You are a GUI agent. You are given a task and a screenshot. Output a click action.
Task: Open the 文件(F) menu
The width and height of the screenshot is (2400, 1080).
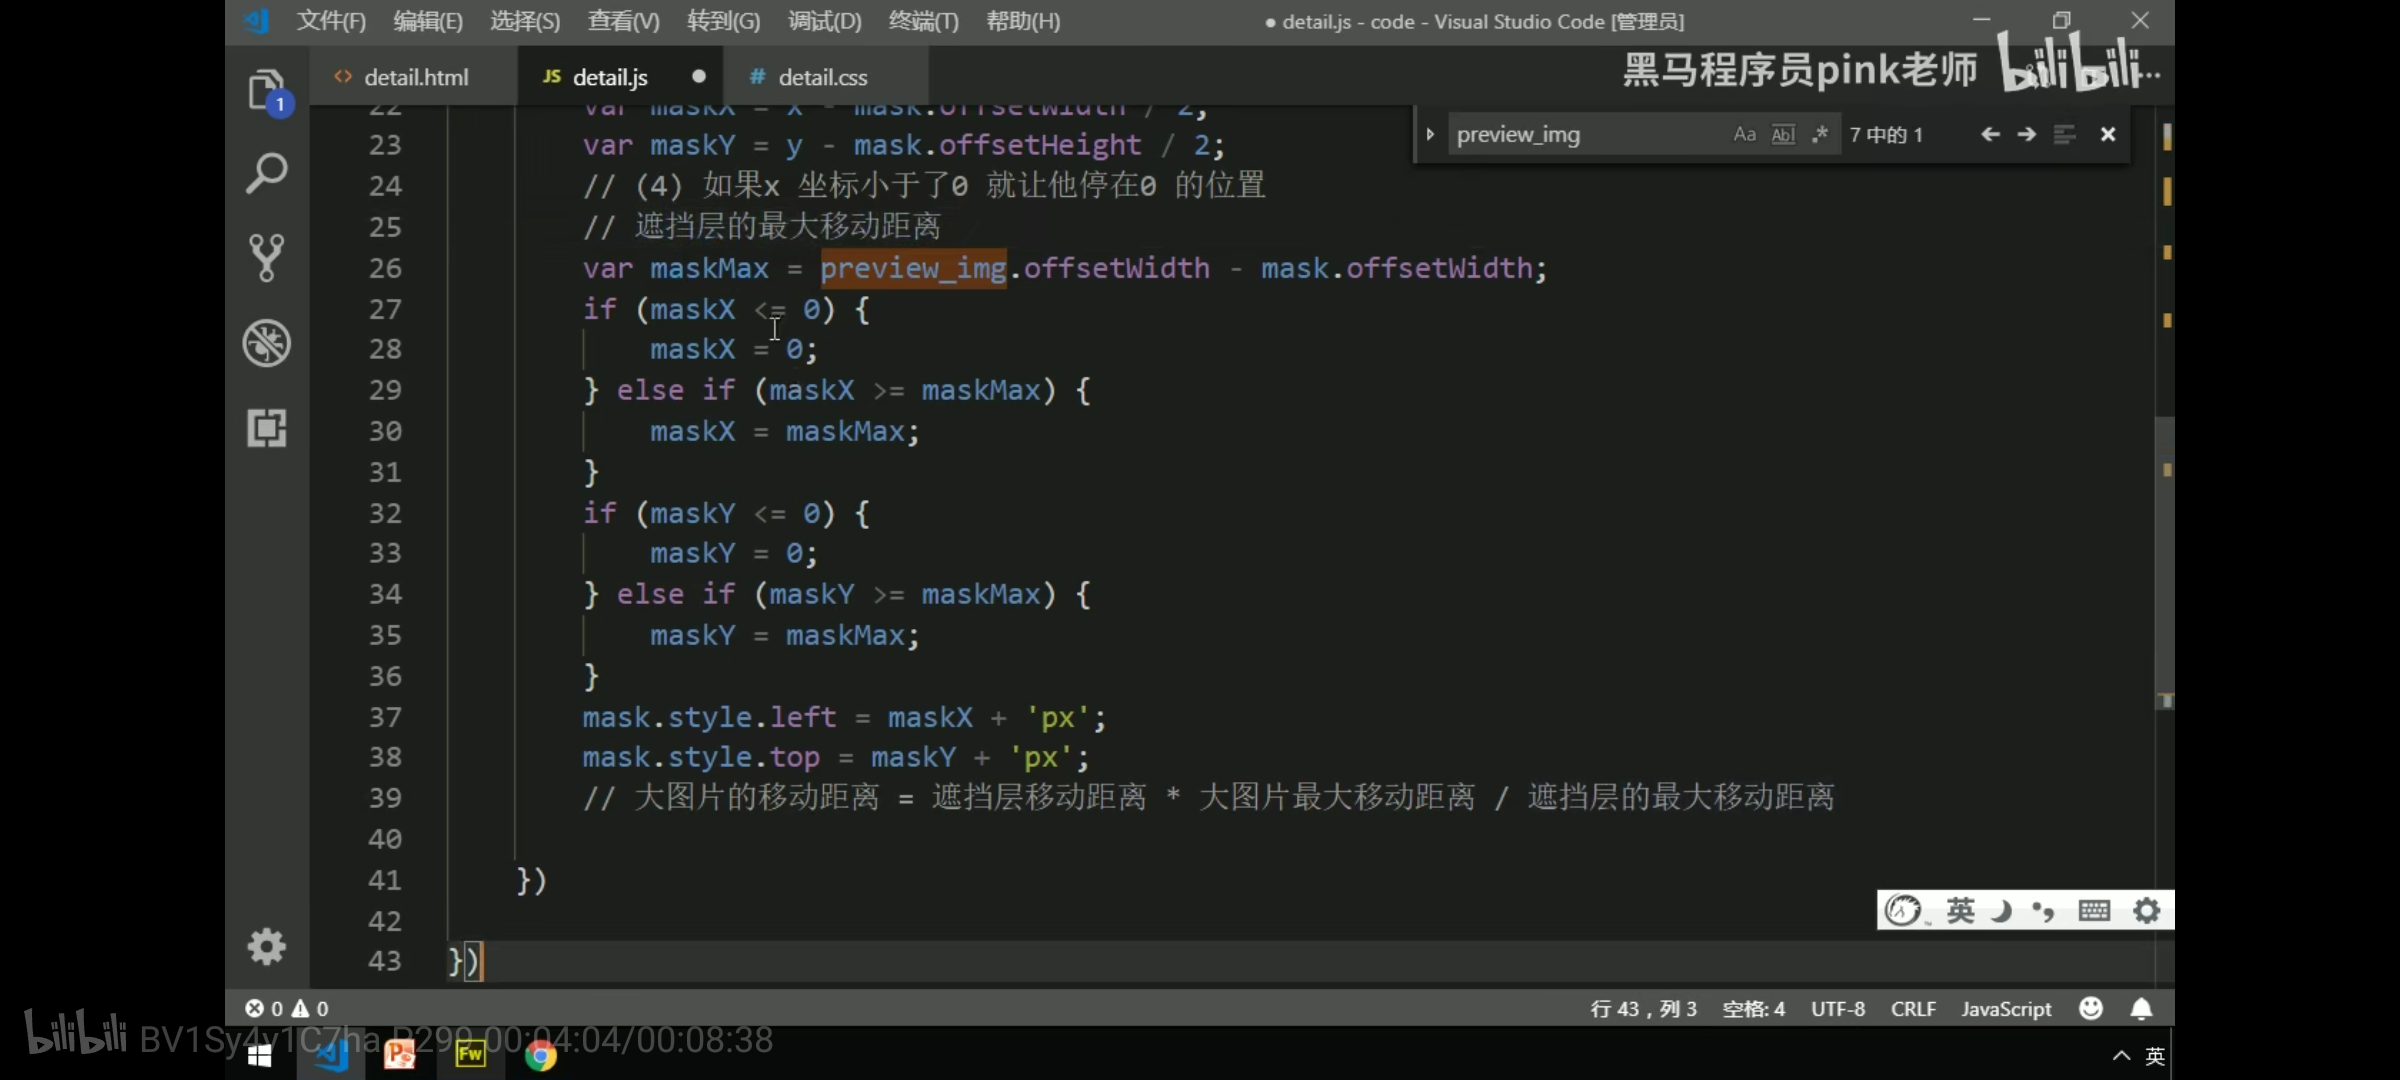(x=331, y=21)
